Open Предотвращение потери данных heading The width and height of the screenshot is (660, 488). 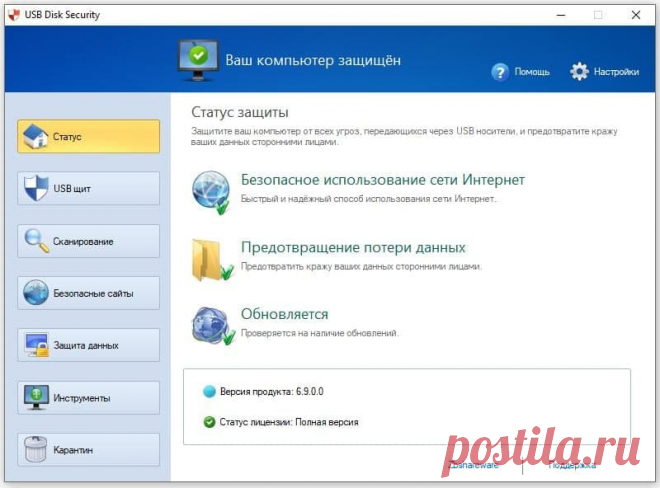pos(353,247)
